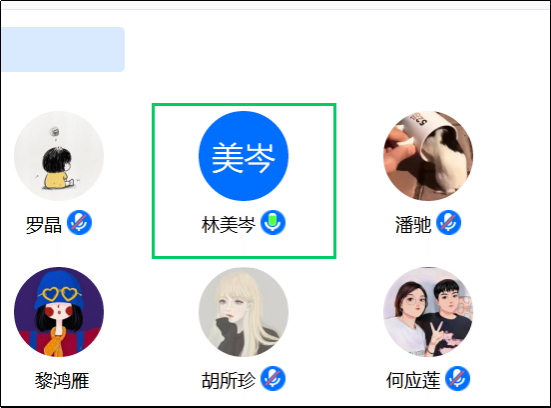
Task: Open 黎鸿雁's avatar with heart glasses
Action: (59, 312)
